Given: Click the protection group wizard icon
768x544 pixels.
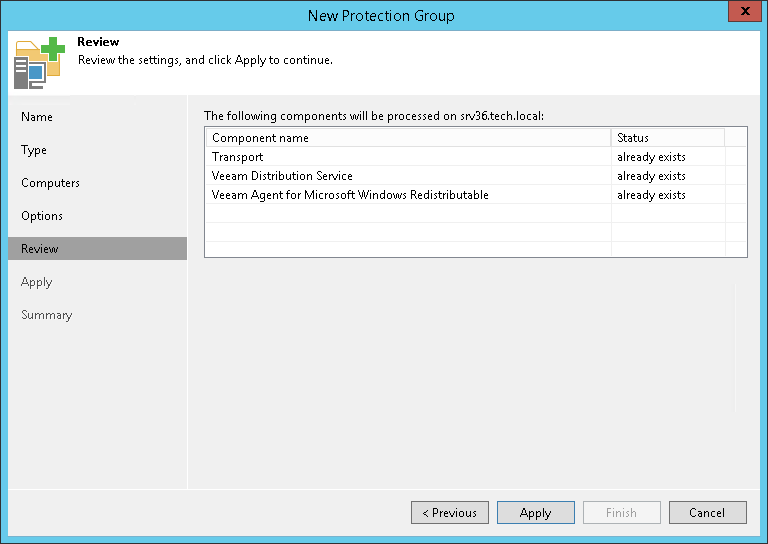Looking at the screenshot, I should pyautogui.click(x=39, y=62).
